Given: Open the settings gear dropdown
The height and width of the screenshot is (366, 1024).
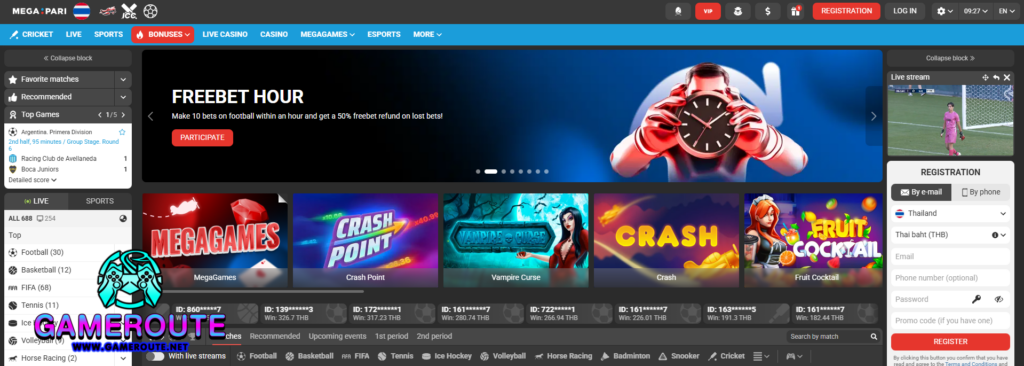Looking at the screenshot, I should point(945,11).
